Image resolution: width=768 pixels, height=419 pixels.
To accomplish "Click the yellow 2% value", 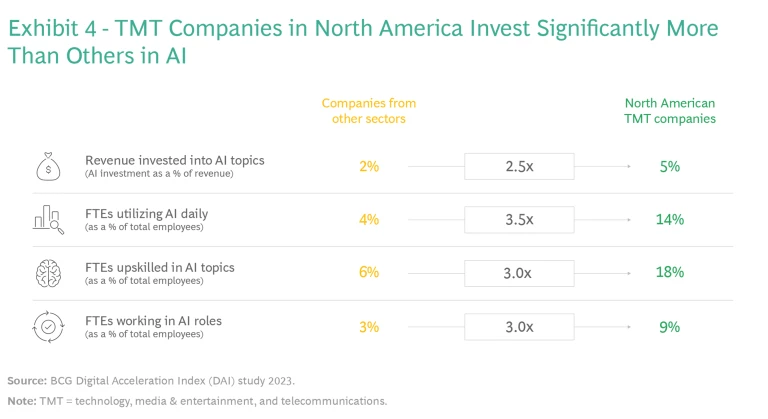I will pyautogui.click(x=368, y=166).
